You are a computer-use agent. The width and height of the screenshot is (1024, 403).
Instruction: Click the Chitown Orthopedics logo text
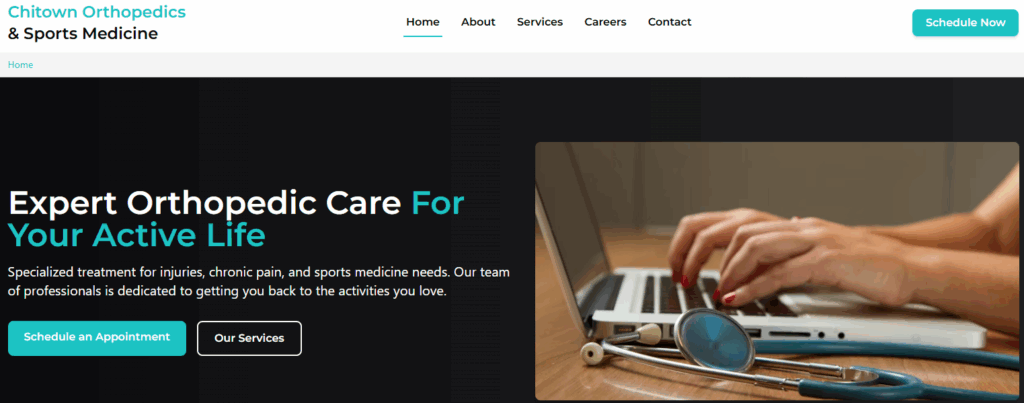point(97,12)
